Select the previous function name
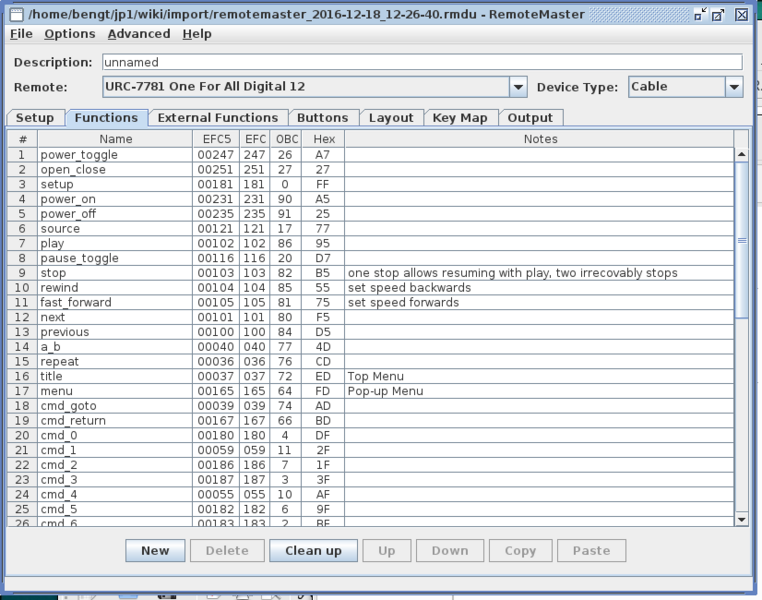This screenshot has height=600, width=762. pos(115,332)
